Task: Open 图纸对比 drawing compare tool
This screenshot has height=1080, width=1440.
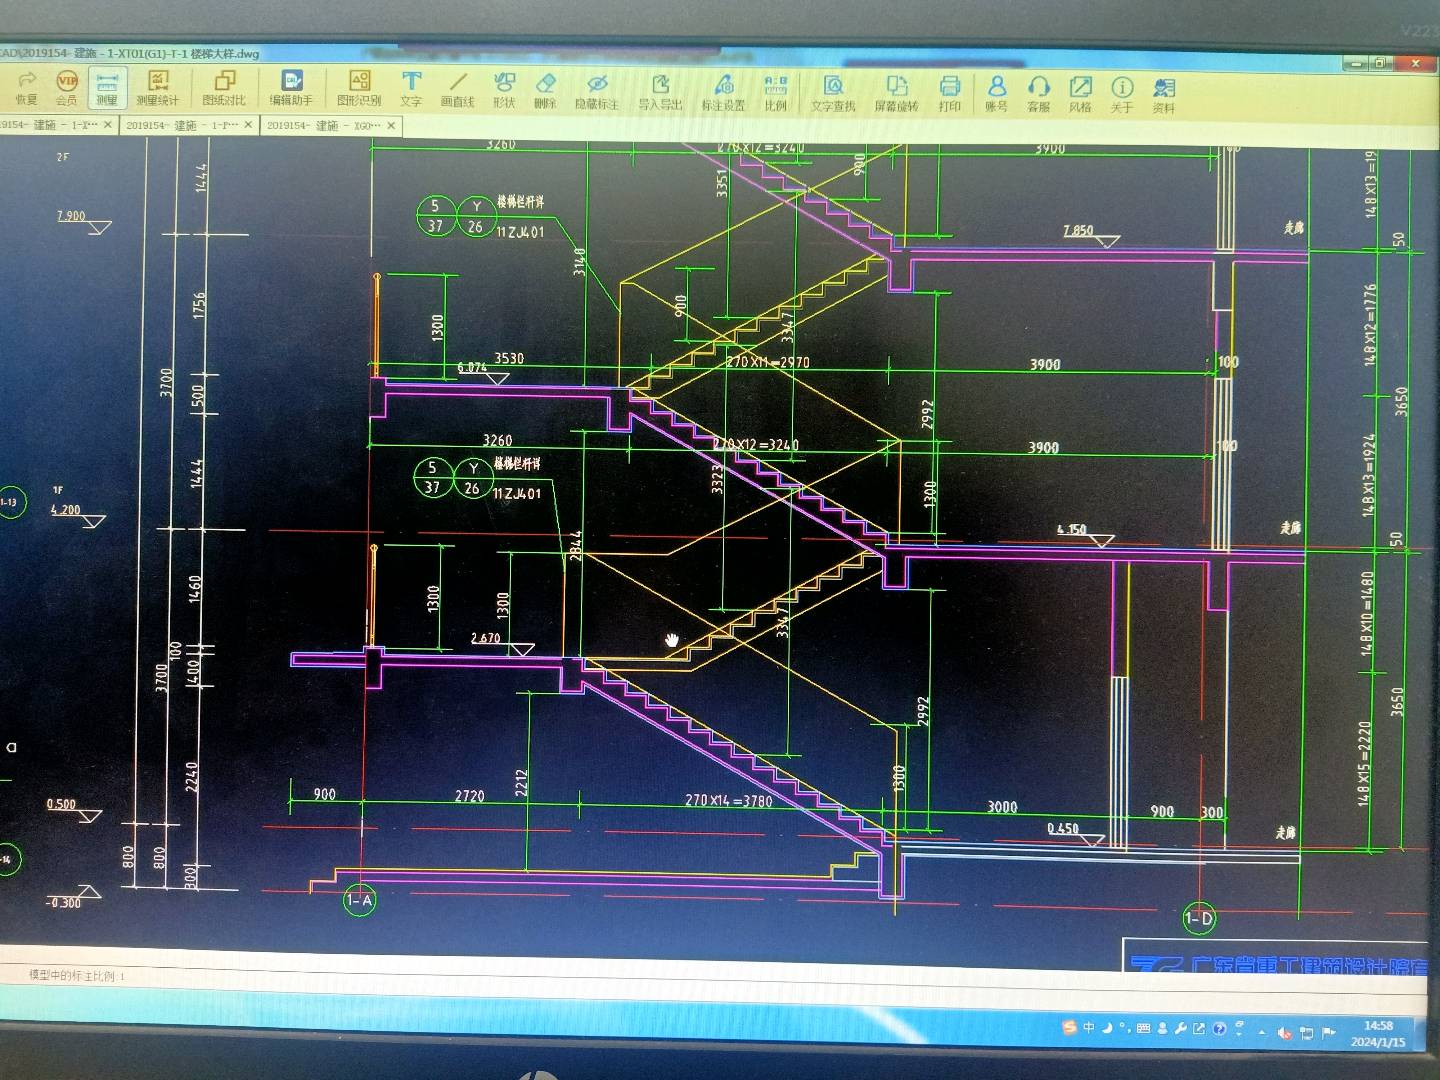Action: click(x=224, y=88)
